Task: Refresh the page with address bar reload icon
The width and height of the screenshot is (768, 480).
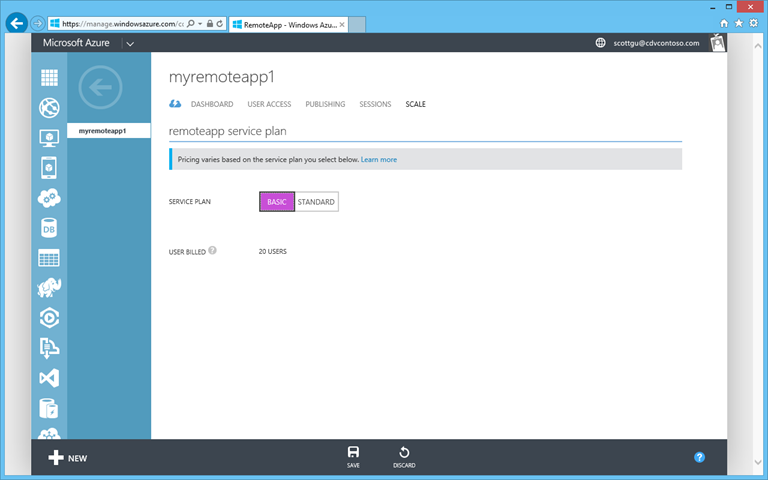Action: 220,23
